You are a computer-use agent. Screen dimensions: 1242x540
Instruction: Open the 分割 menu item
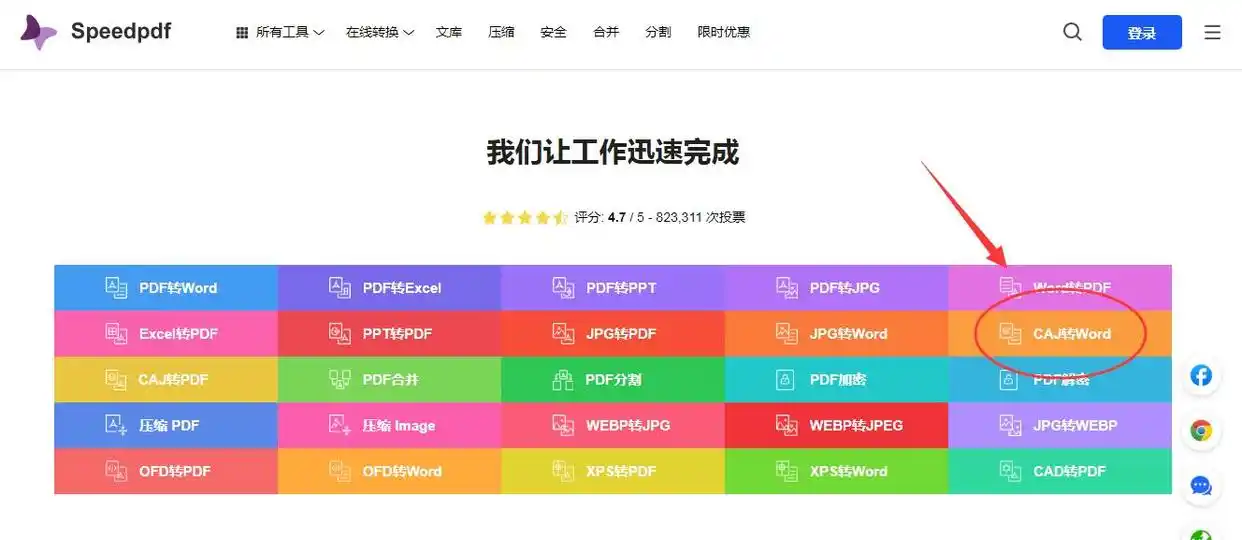(x=658, y=32)
